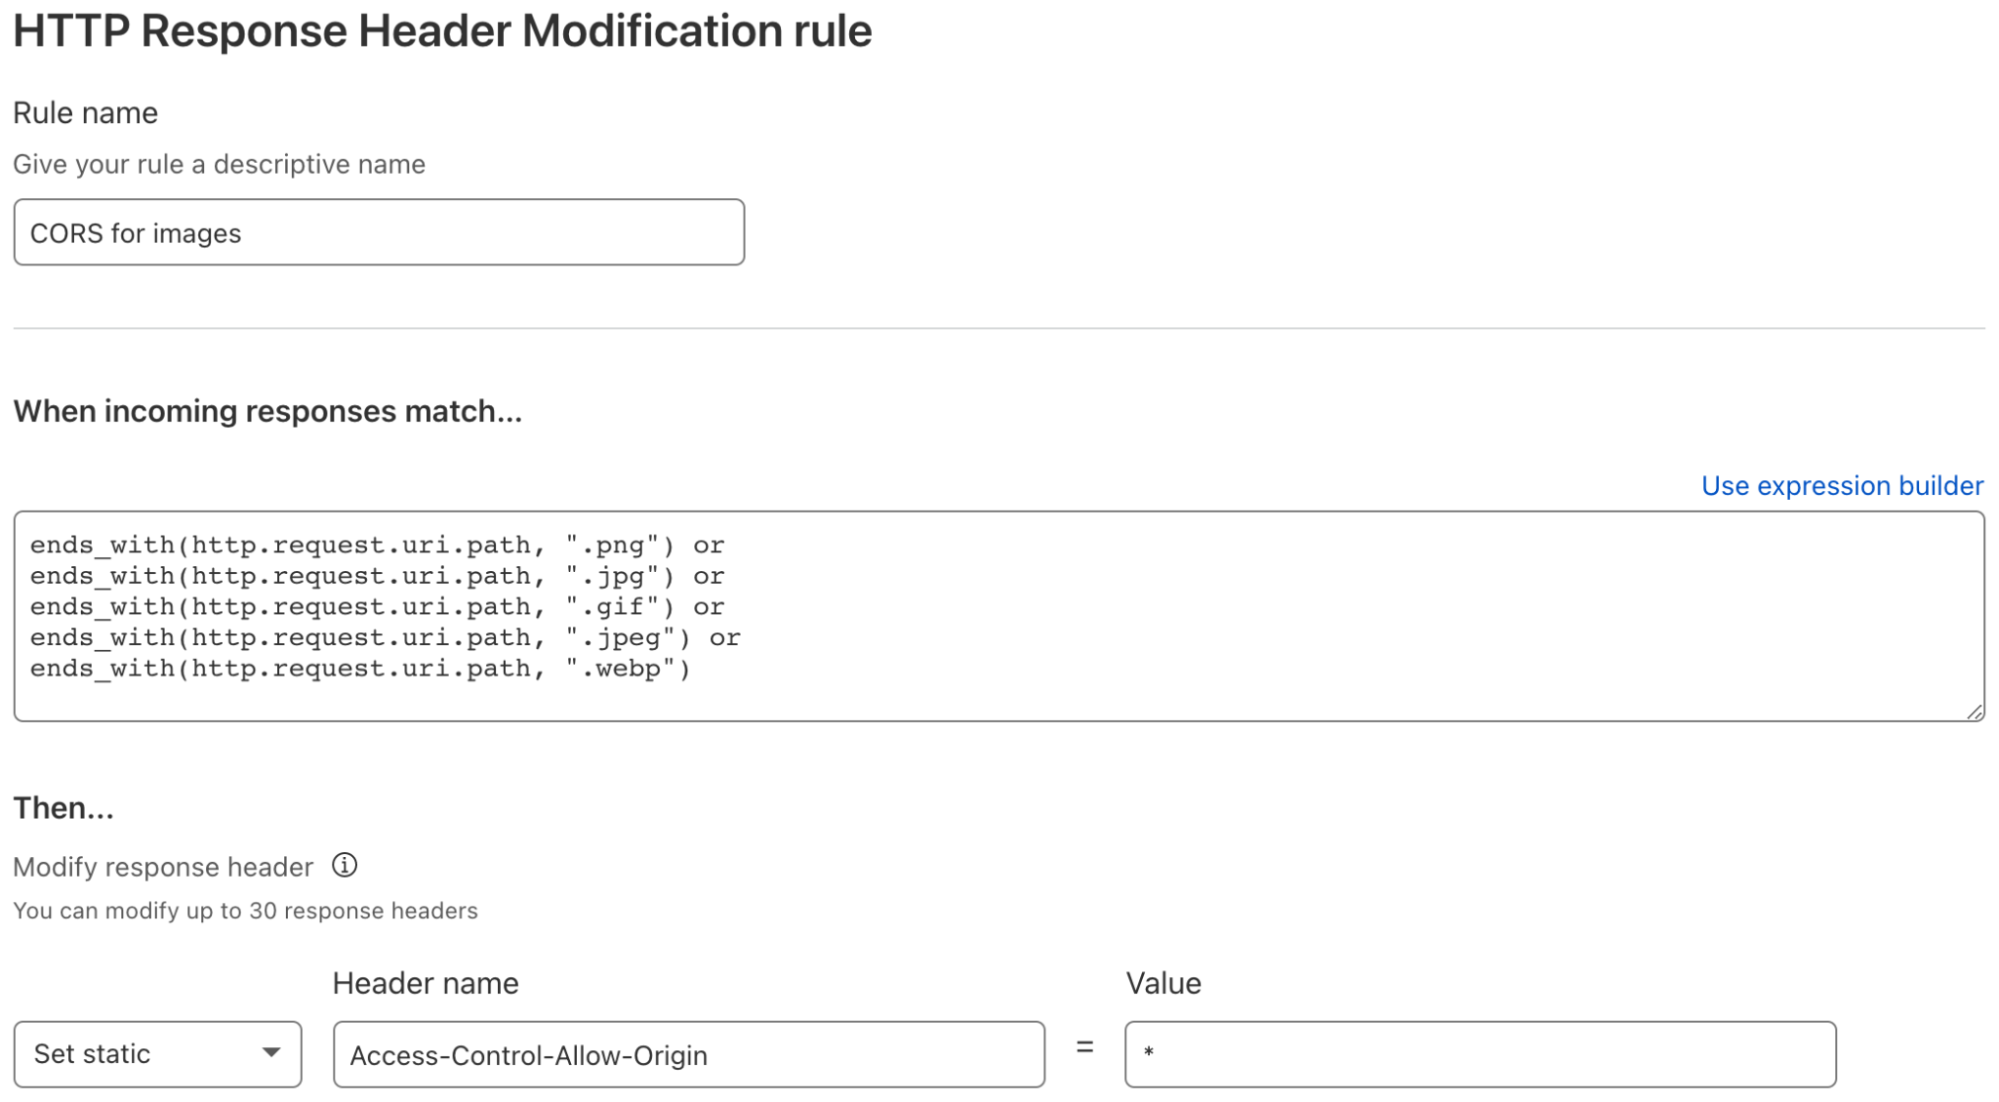Click inside the expression editor textarea

coord(1000,610)
